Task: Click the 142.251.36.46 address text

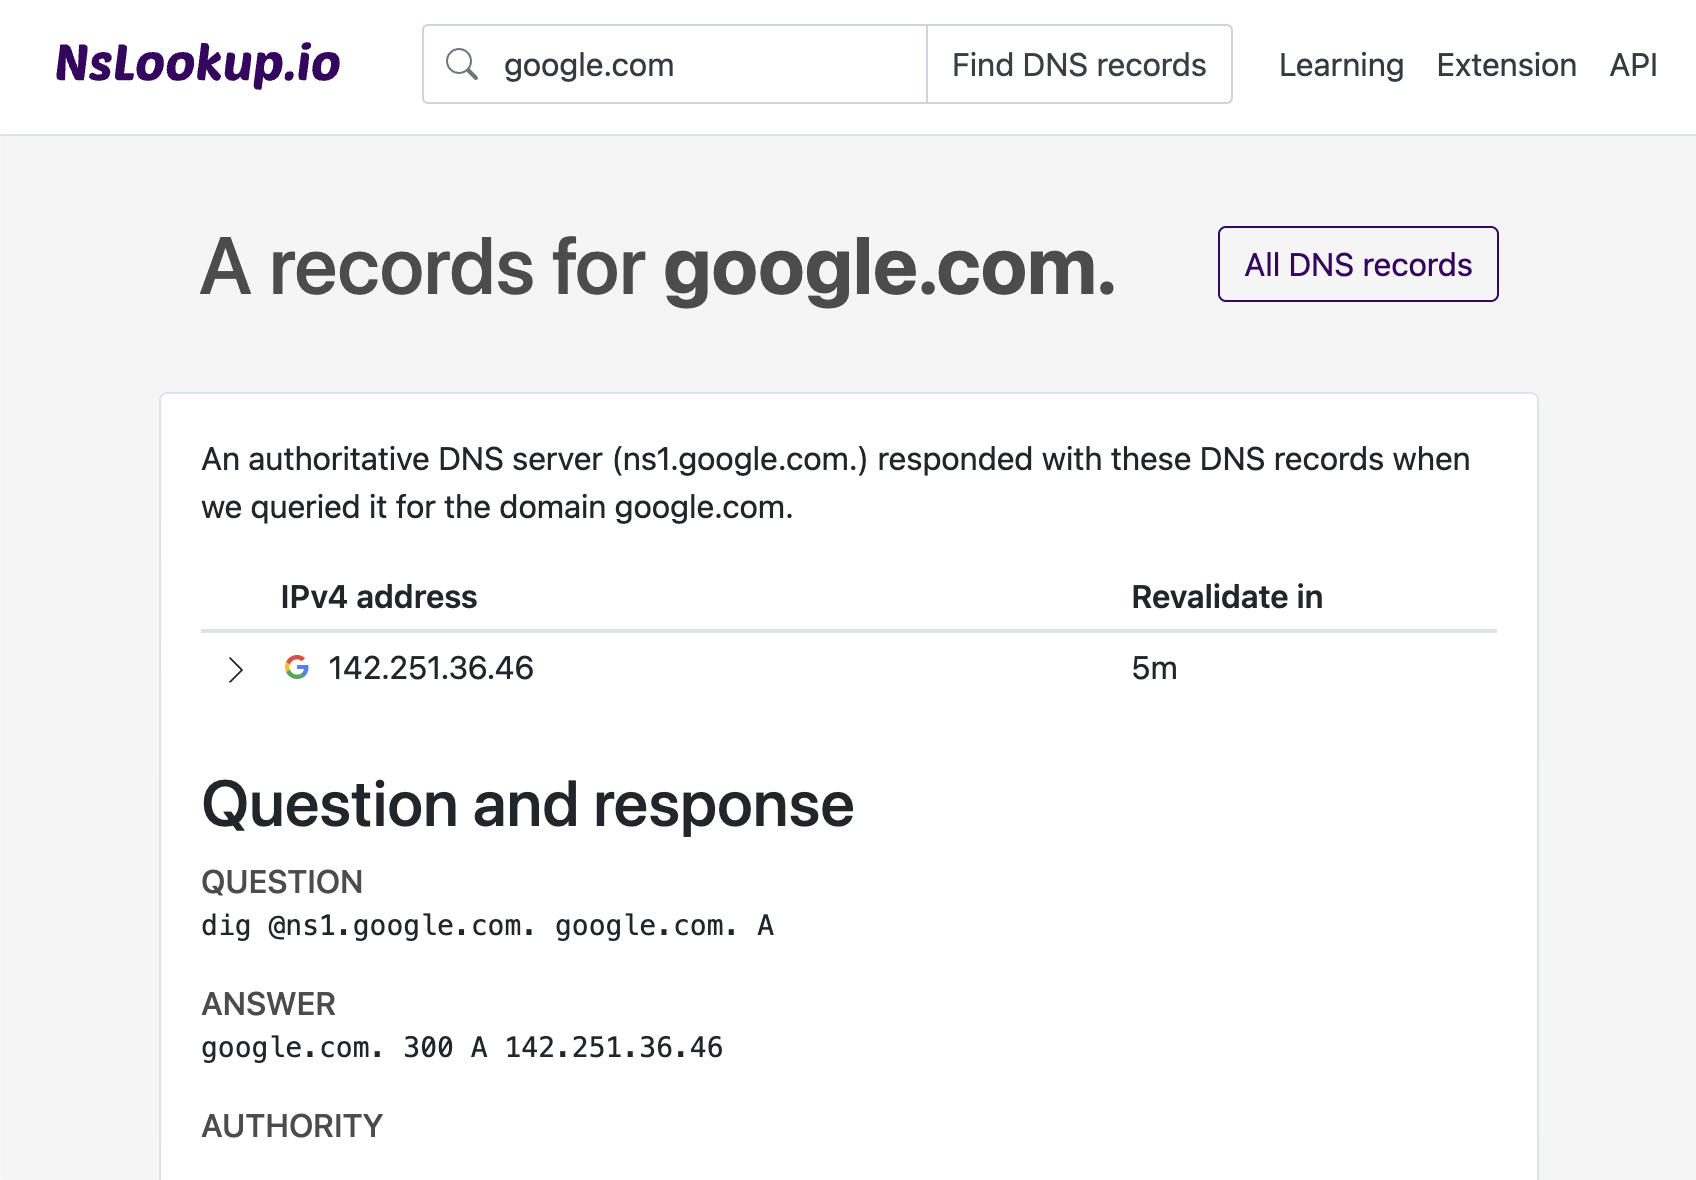Action: [431, 668]
